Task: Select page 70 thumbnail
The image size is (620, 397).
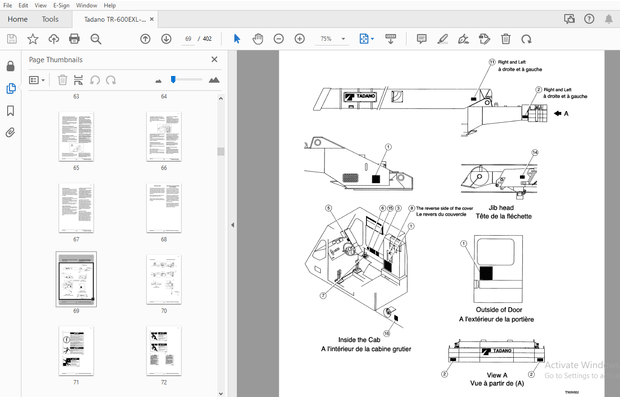Action: 164,280
